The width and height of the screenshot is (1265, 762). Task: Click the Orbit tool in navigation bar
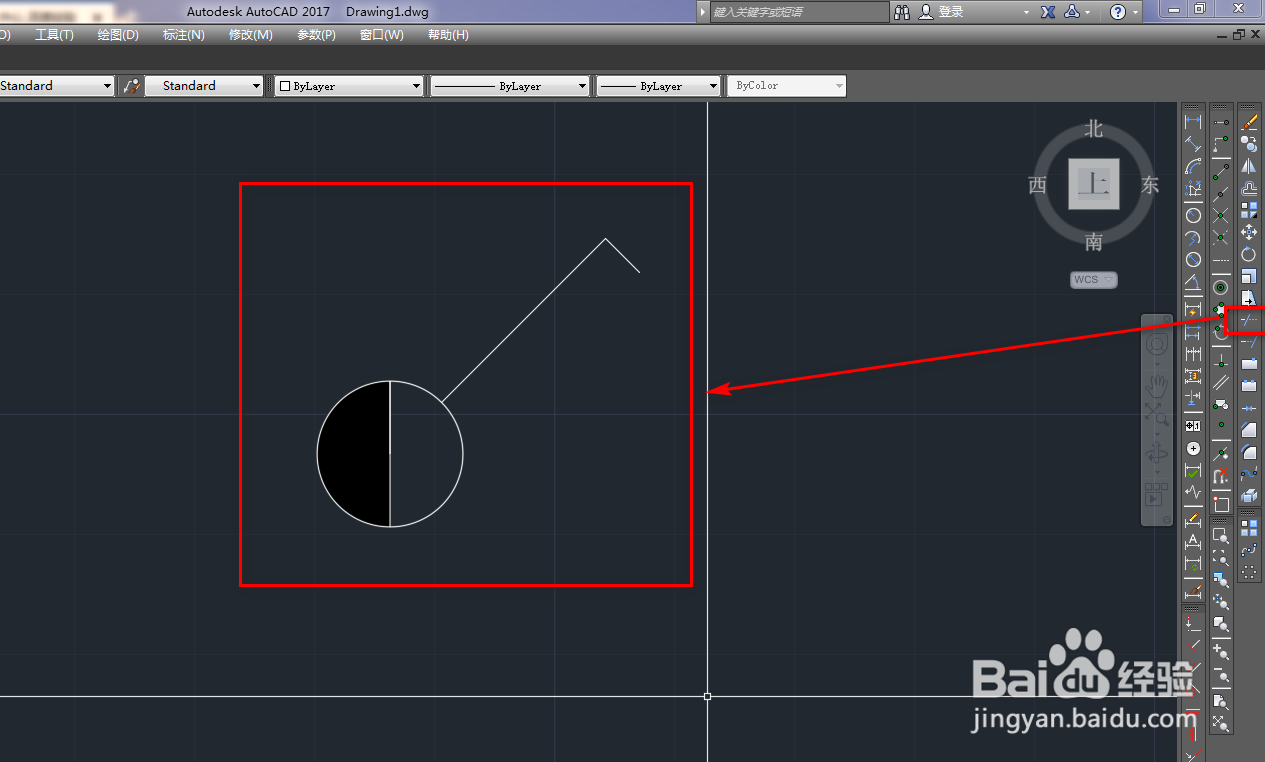click(1157, 451)
